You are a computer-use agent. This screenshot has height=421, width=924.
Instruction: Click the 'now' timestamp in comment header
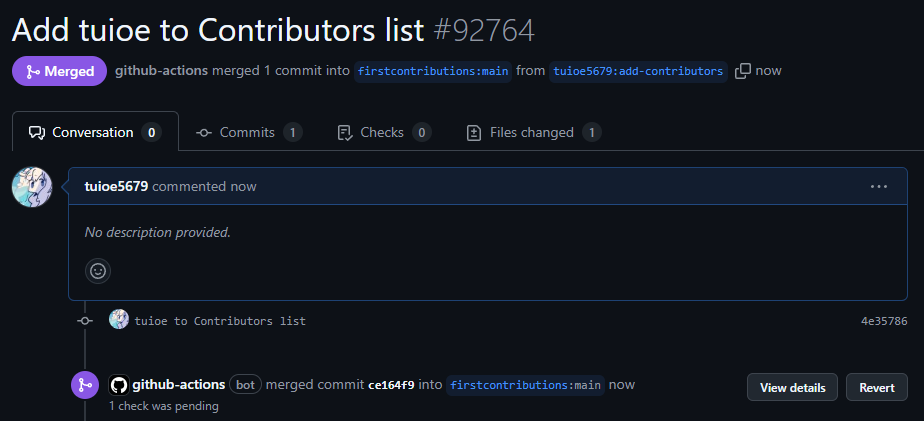coord(243,186)
